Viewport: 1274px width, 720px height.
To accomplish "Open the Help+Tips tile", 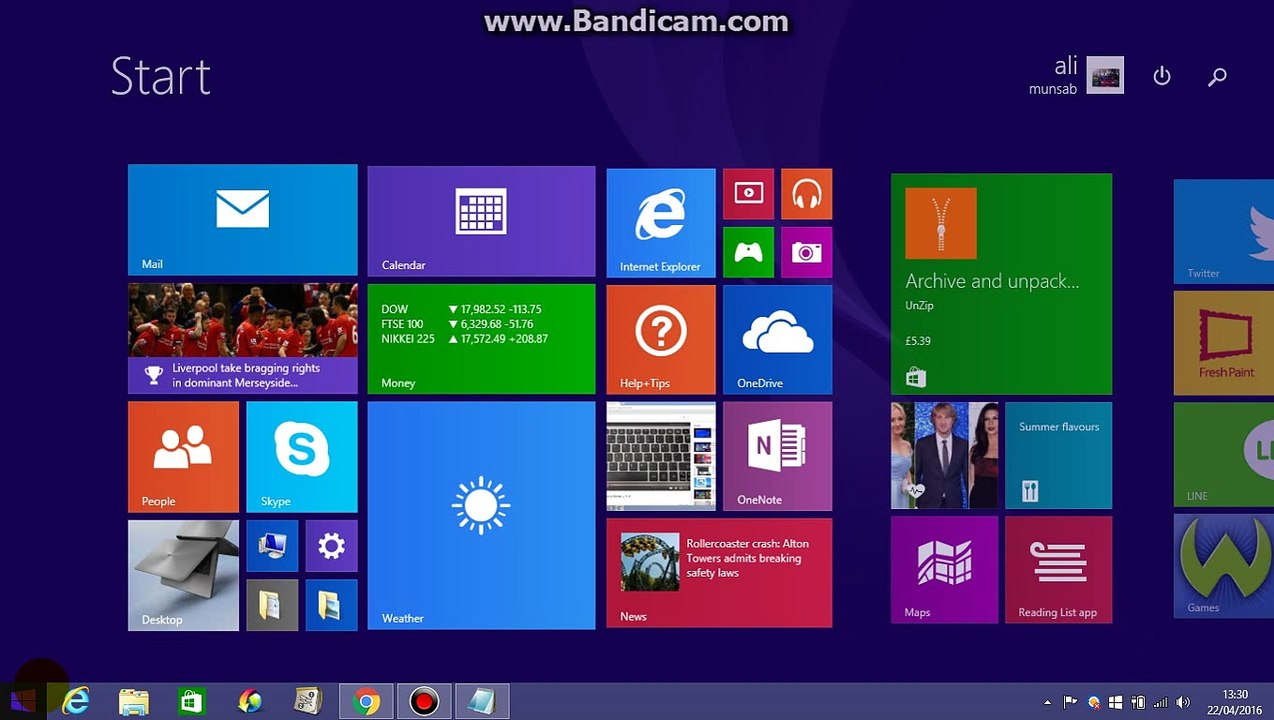I will [x=661, y=339].
